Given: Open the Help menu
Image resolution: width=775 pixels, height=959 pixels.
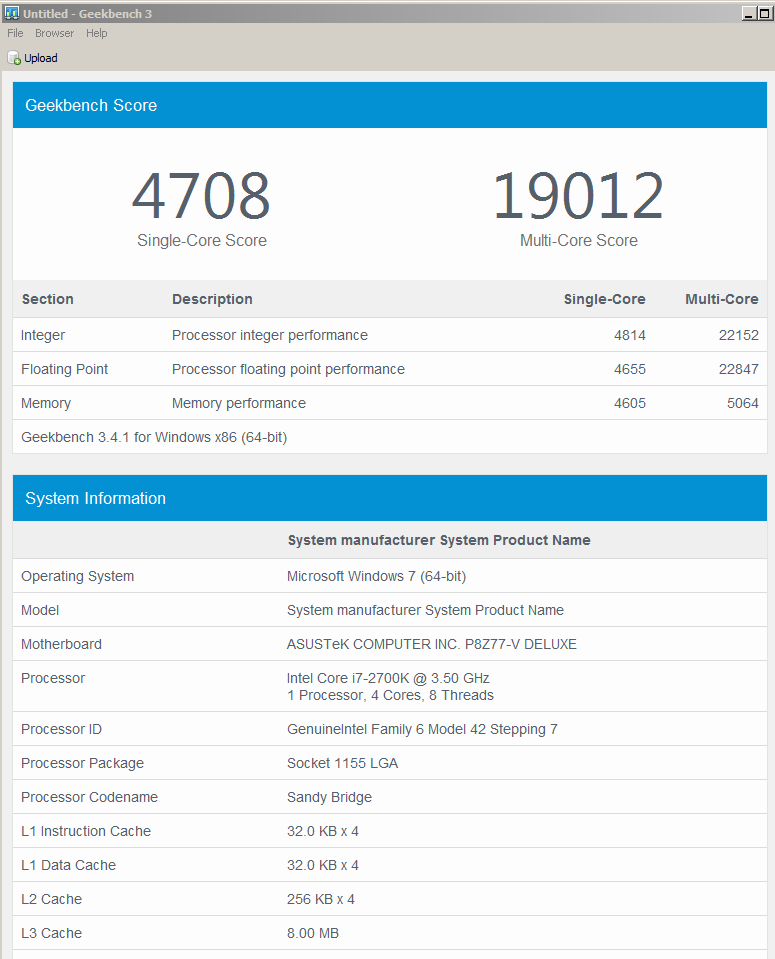Looking at the screenshot, I should (97, 33).
